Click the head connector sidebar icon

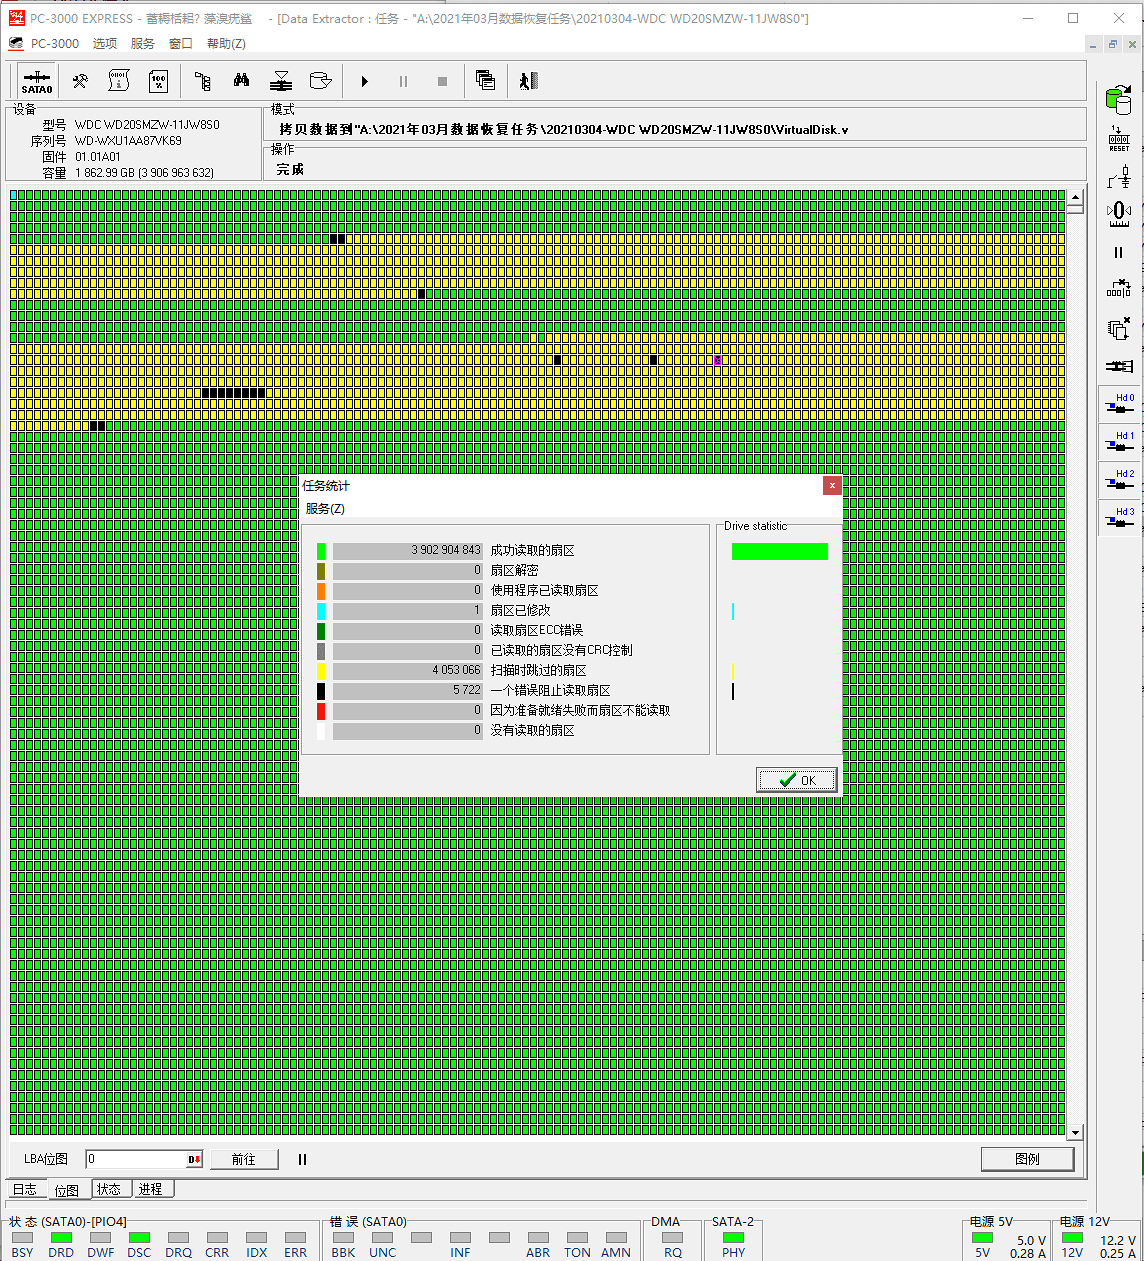(x=1119, y=365)
